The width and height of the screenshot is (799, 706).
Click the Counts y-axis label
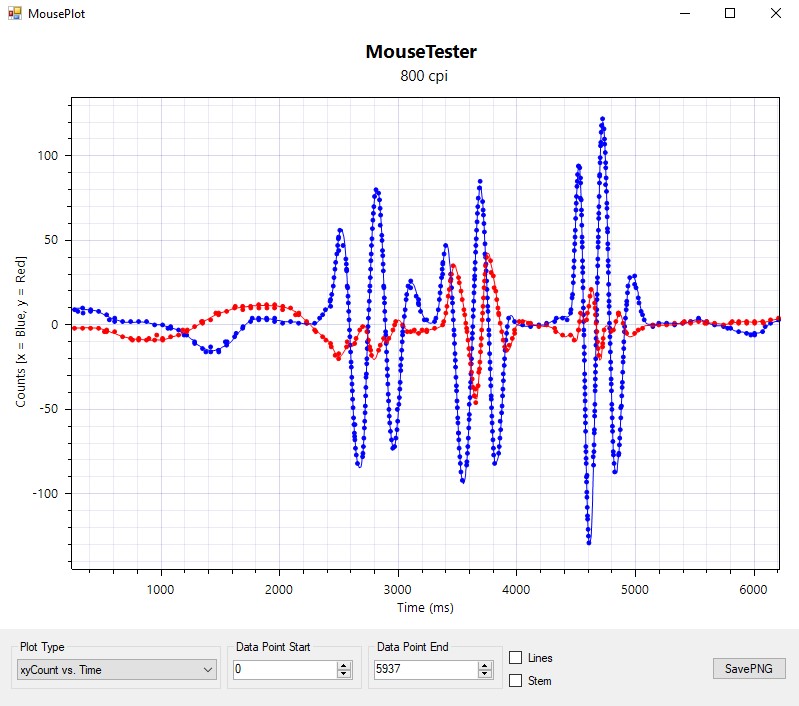pyautogui.click(x=21, y=332)
